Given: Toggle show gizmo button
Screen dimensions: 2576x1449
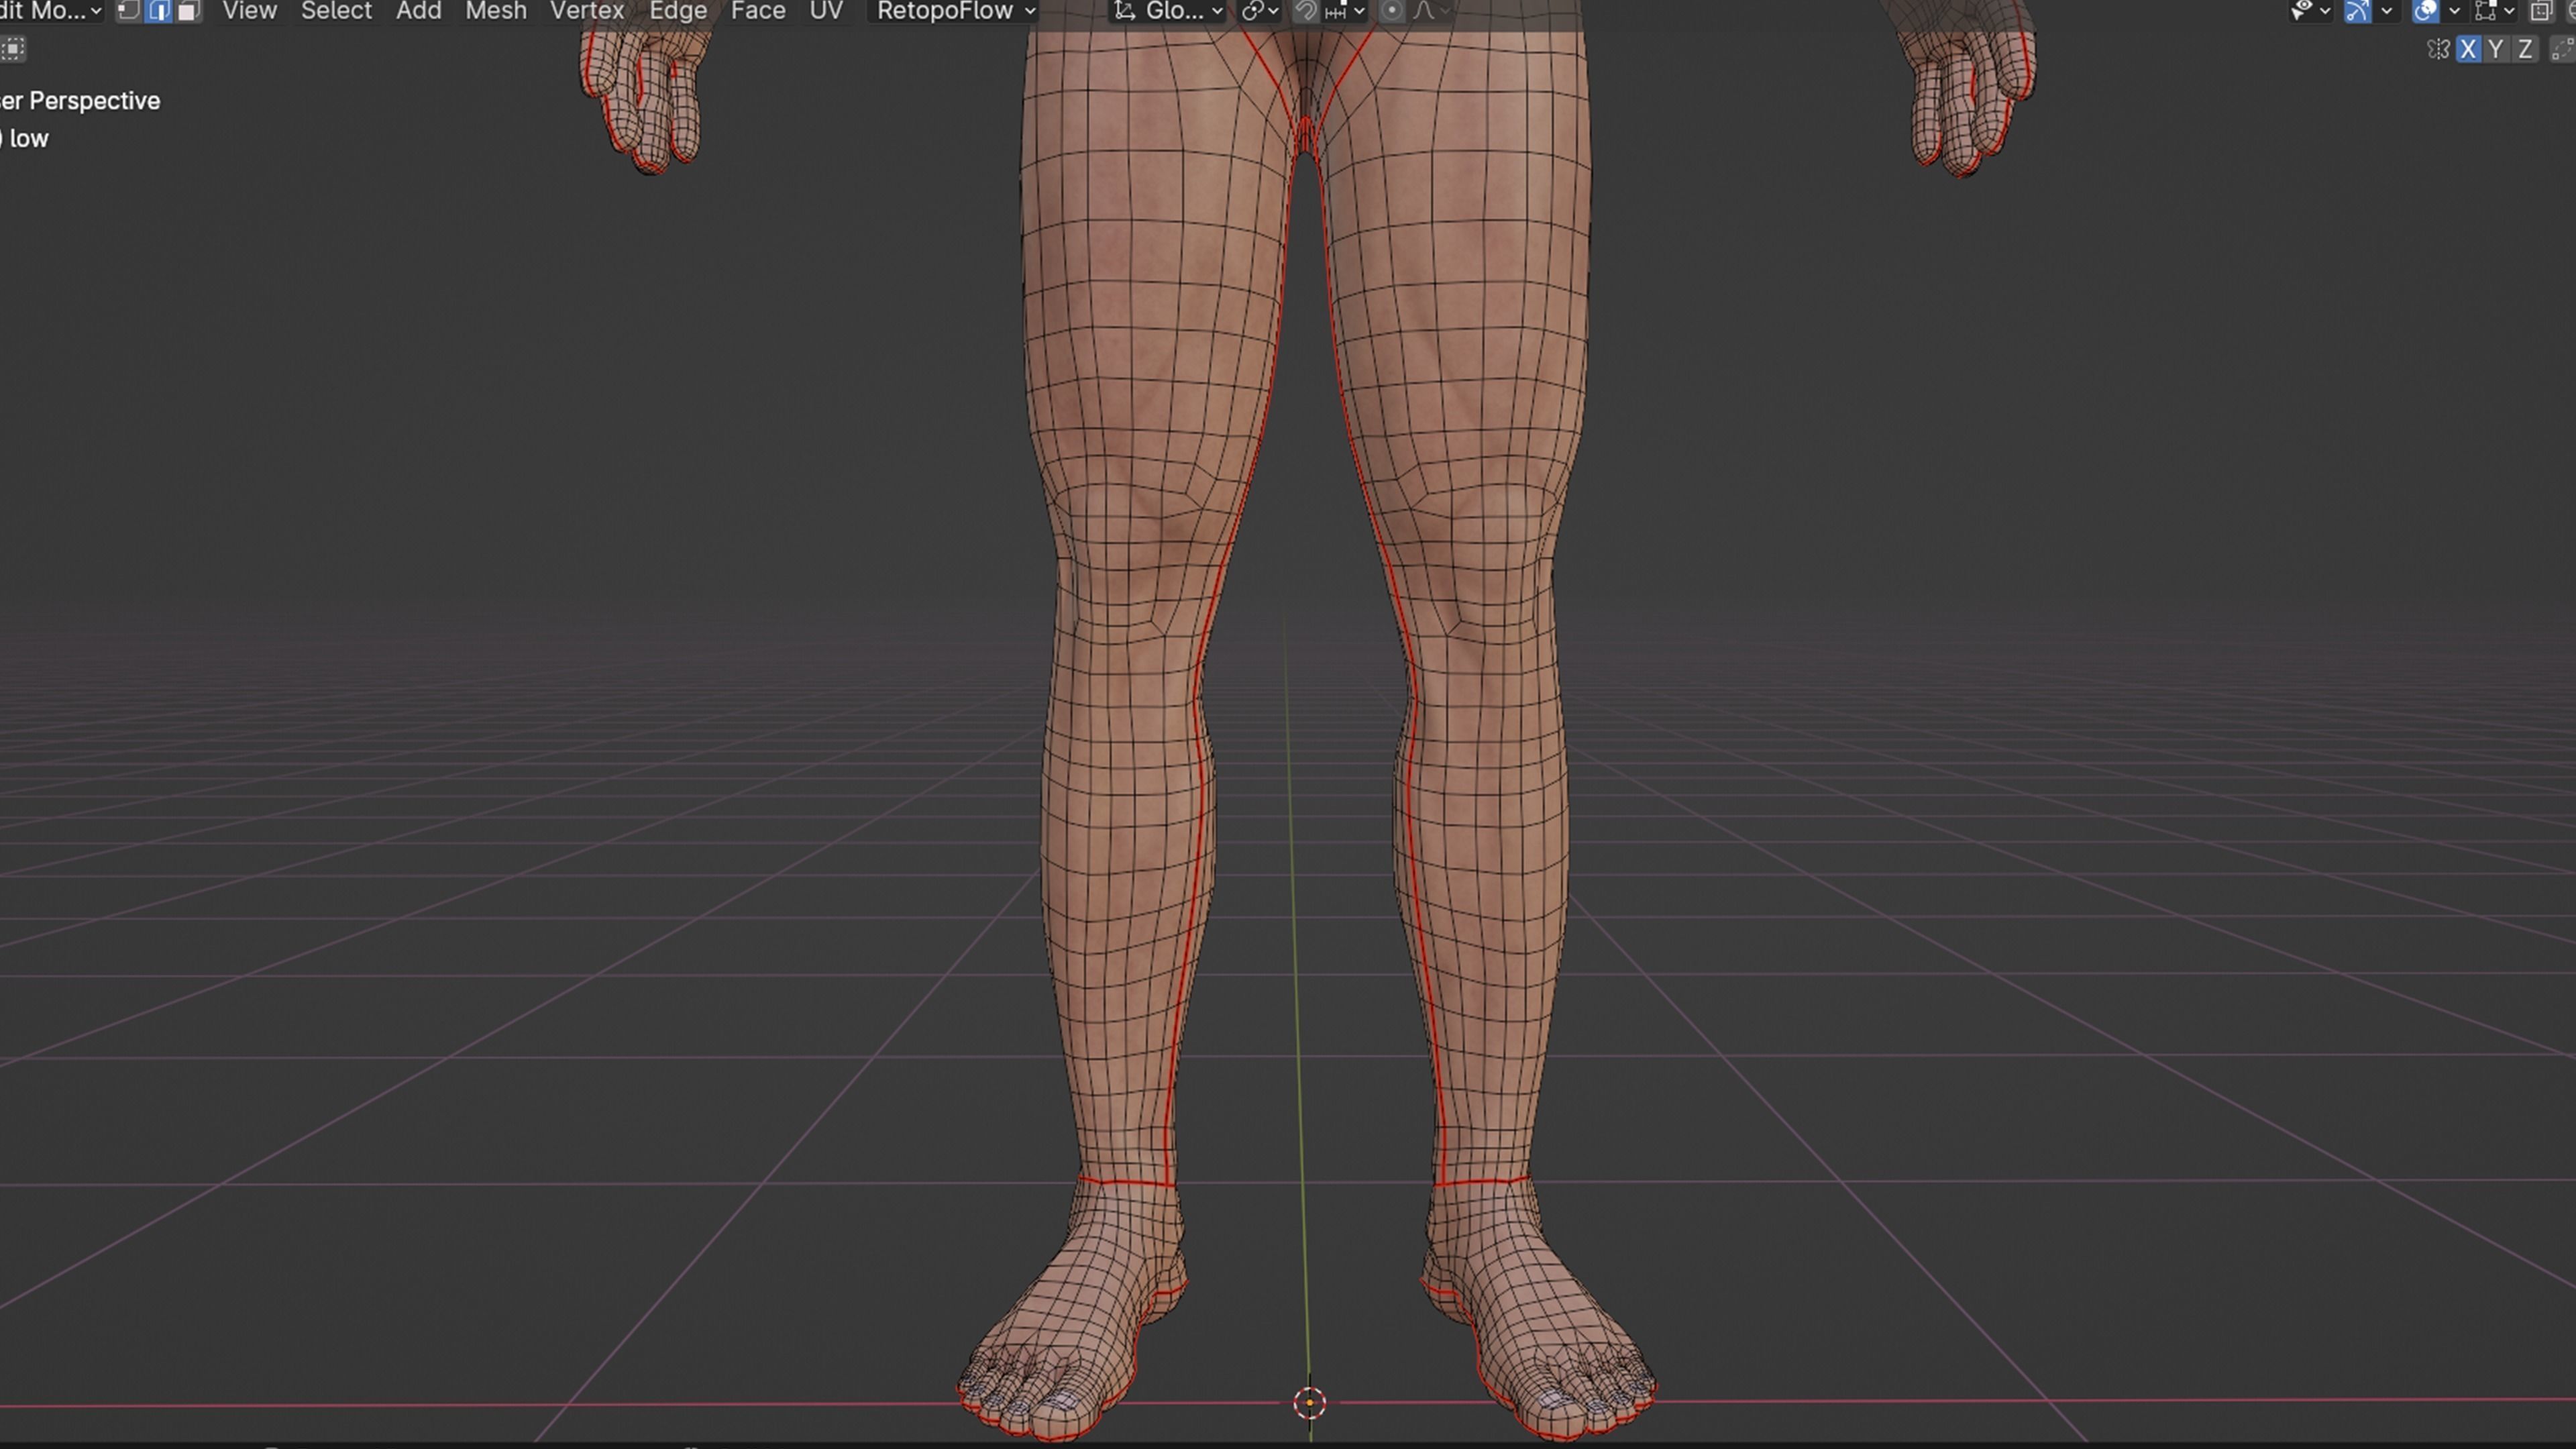Looking at the screenshot, I should [x=2357, y=11].
